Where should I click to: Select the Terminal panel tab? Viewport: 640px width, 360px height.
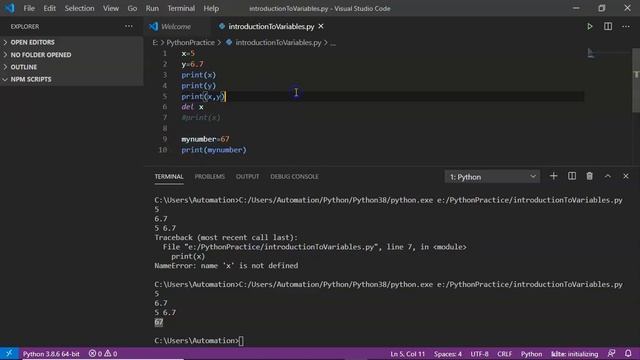[169, 176]
